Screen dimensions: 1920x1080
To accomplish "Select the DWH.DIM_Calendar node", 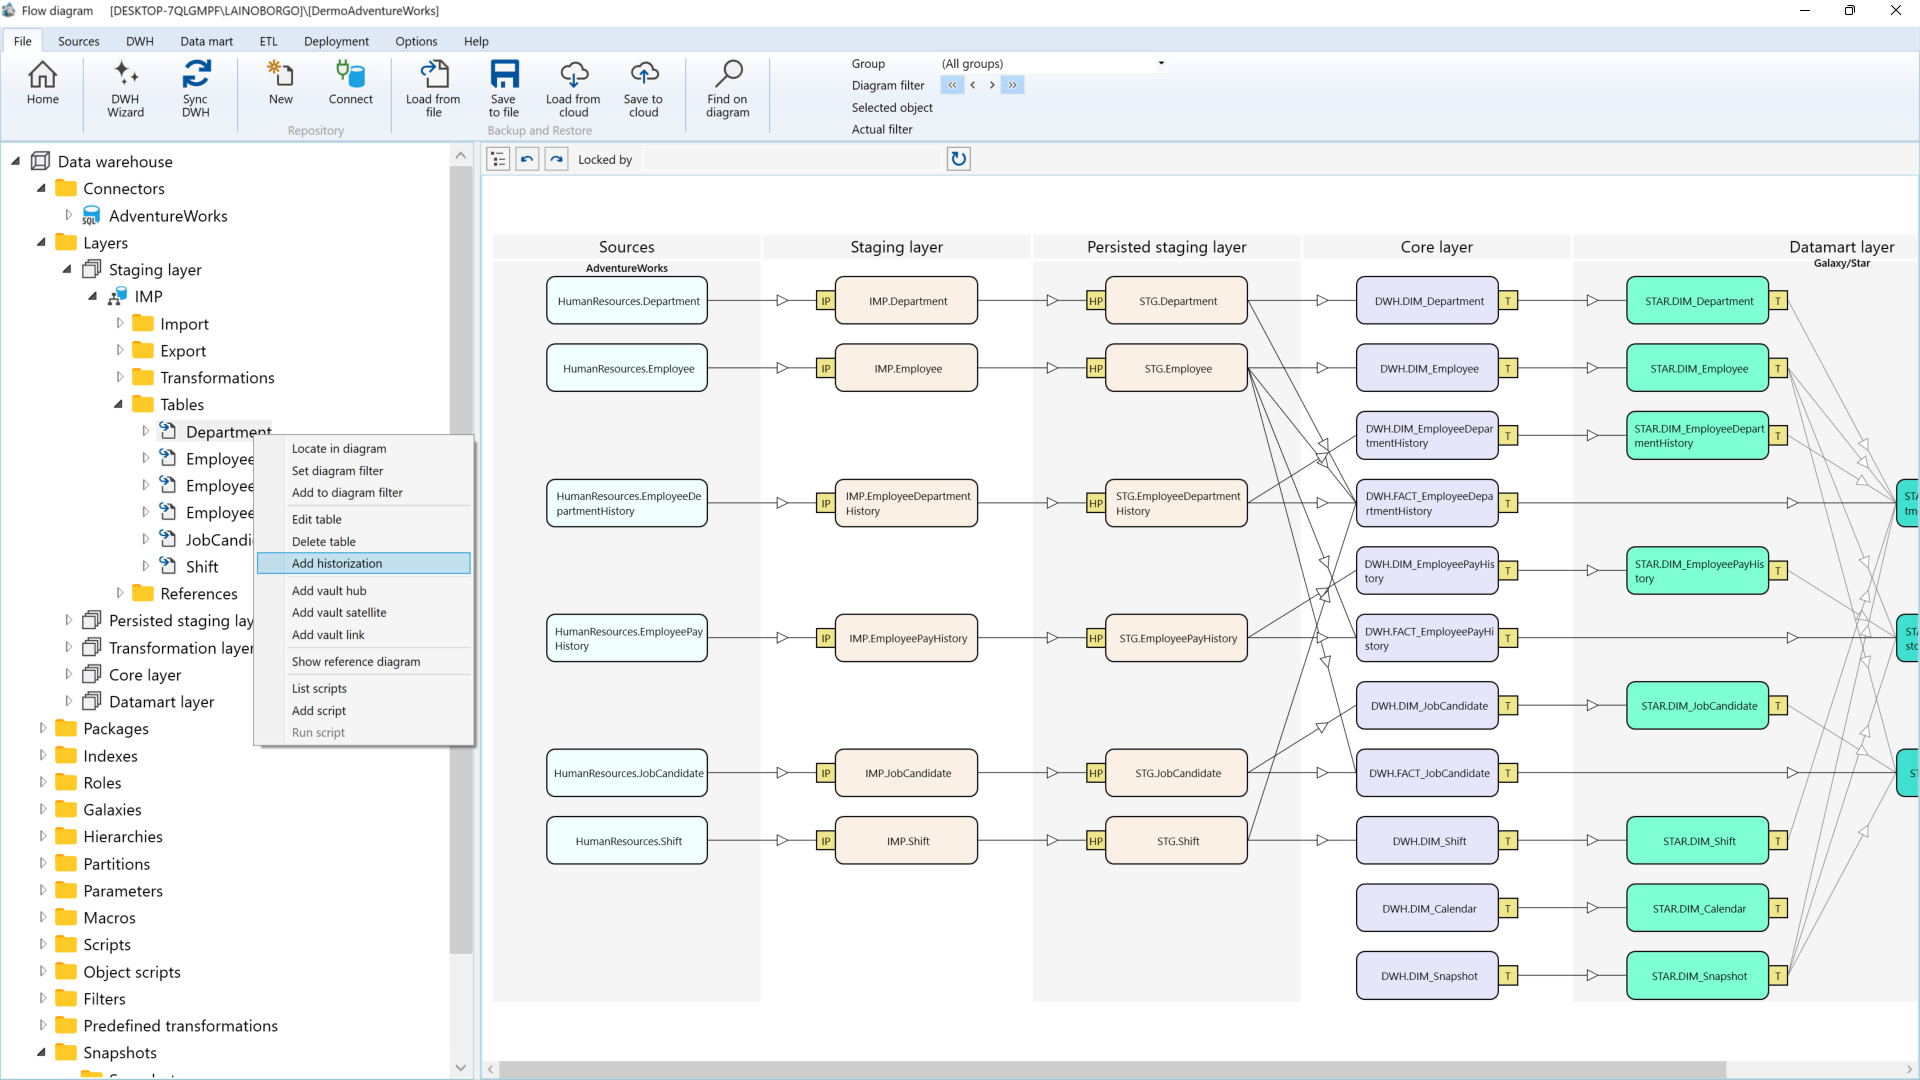I will 1428,909.
